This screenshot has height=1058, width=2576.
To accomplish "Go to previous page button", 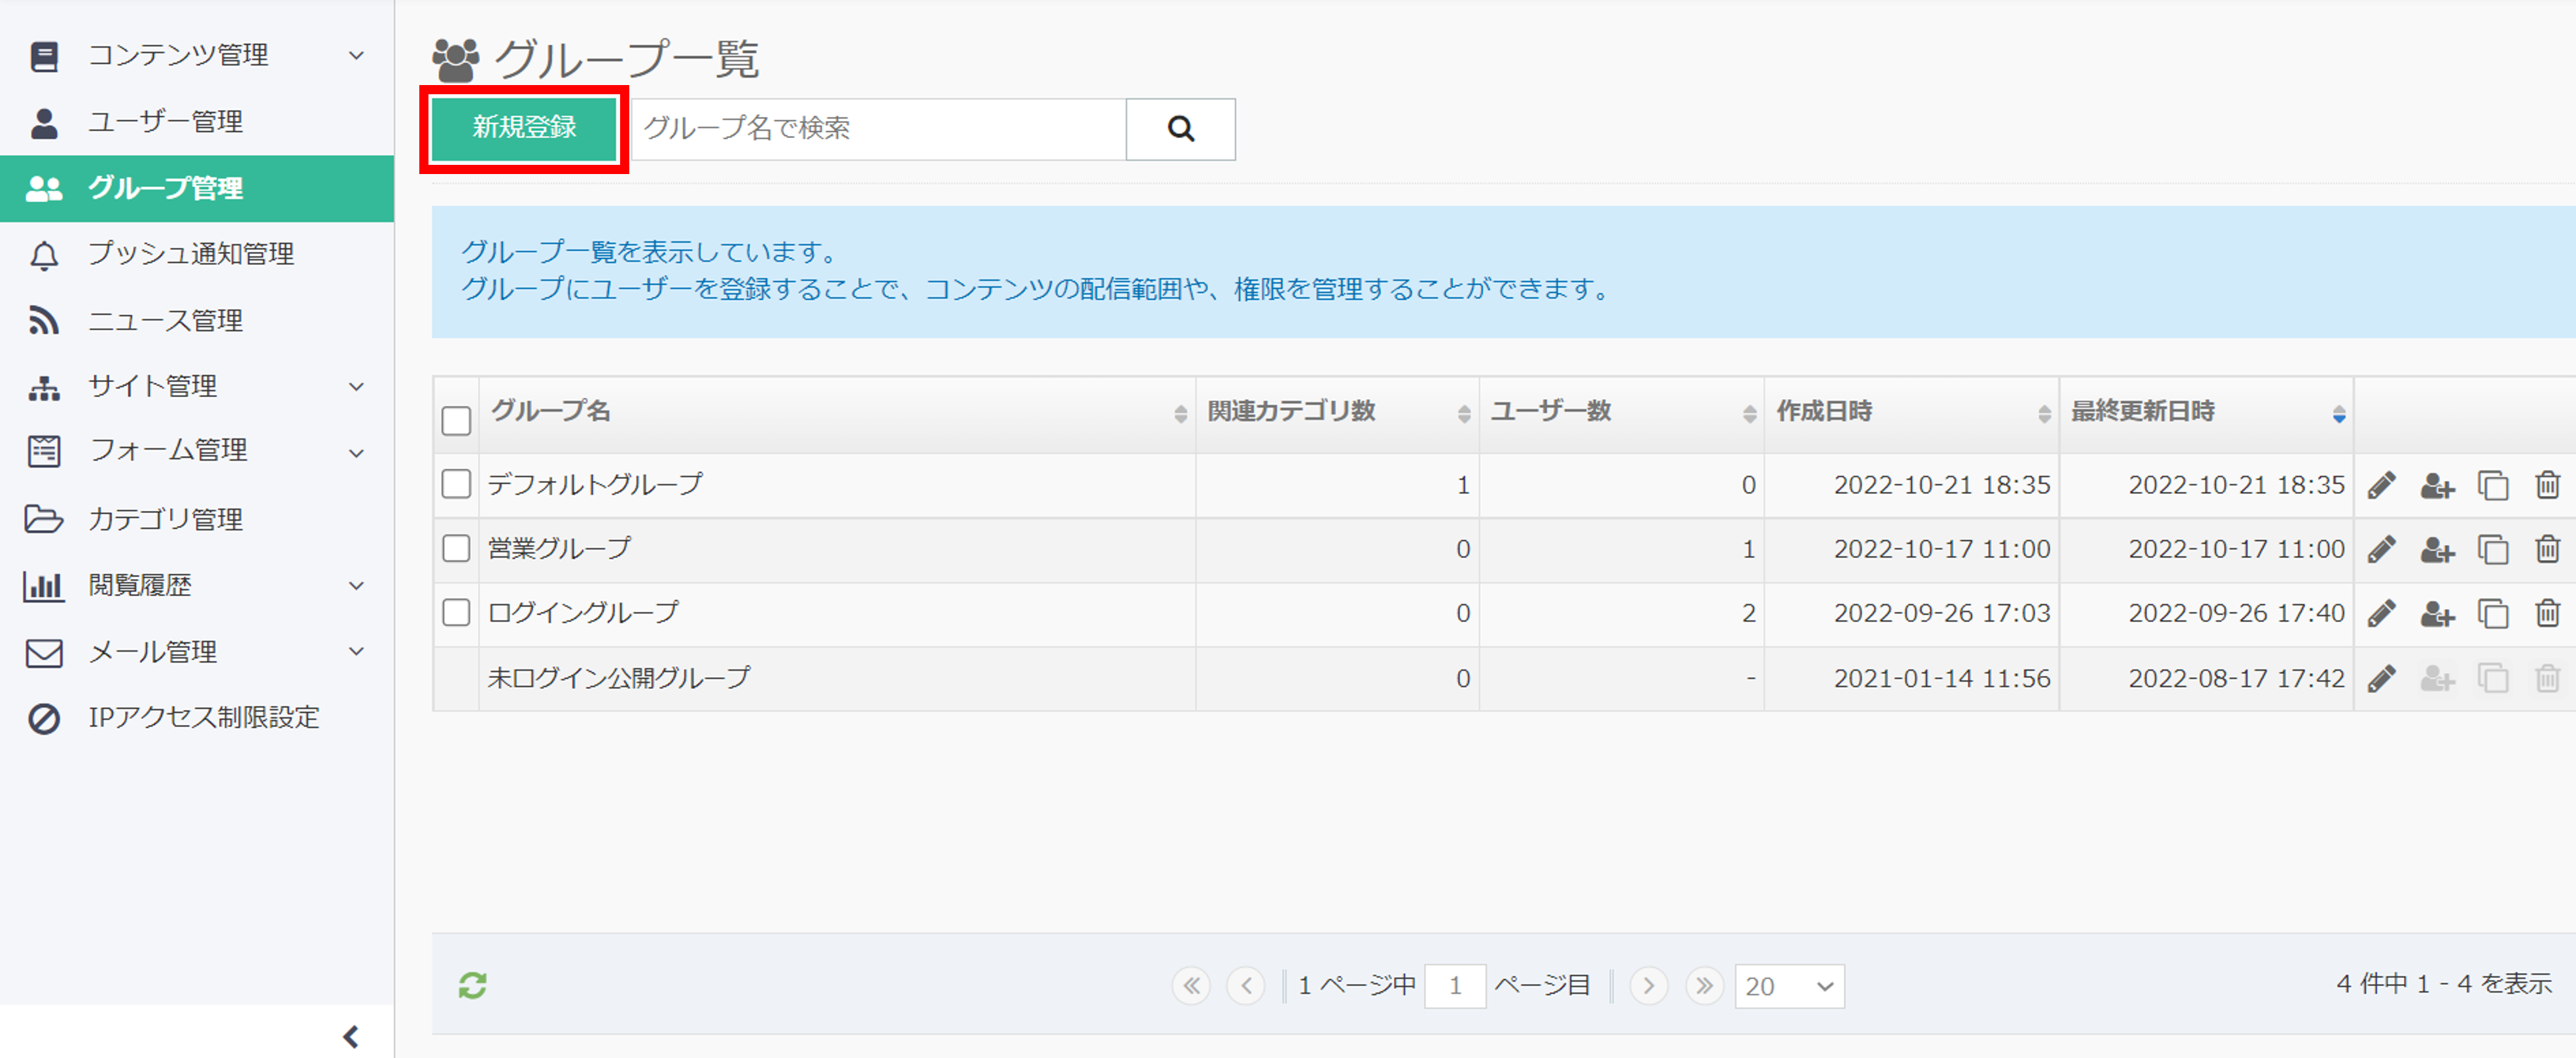I will (x=1246, y=986).
